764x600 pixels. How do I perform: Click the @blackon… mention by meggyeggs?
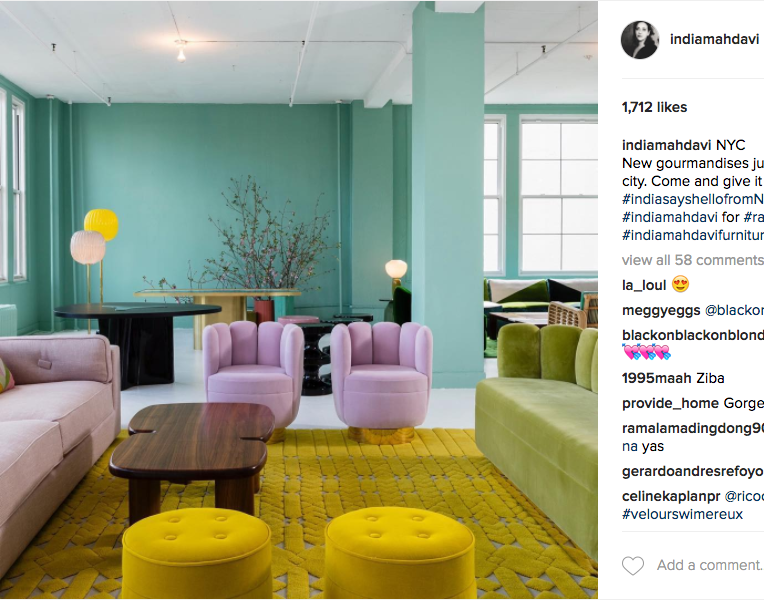734,310
